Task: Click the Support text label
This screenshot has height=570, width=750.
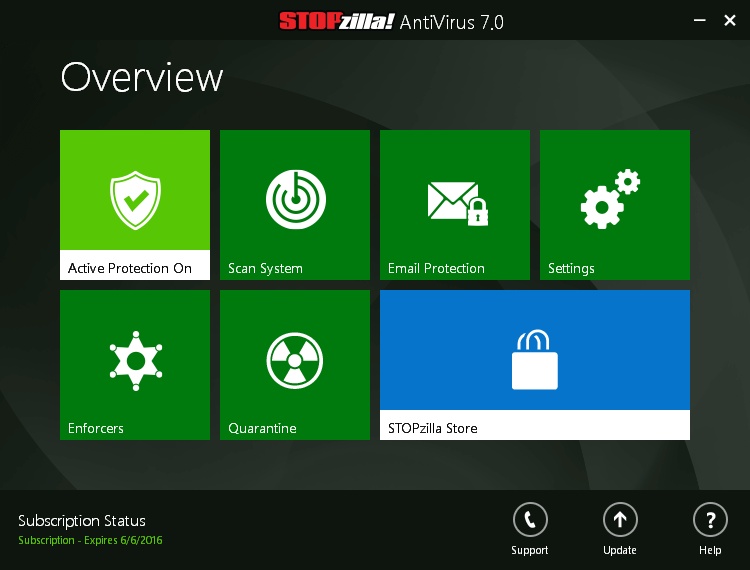Action: tap(529, 550)
